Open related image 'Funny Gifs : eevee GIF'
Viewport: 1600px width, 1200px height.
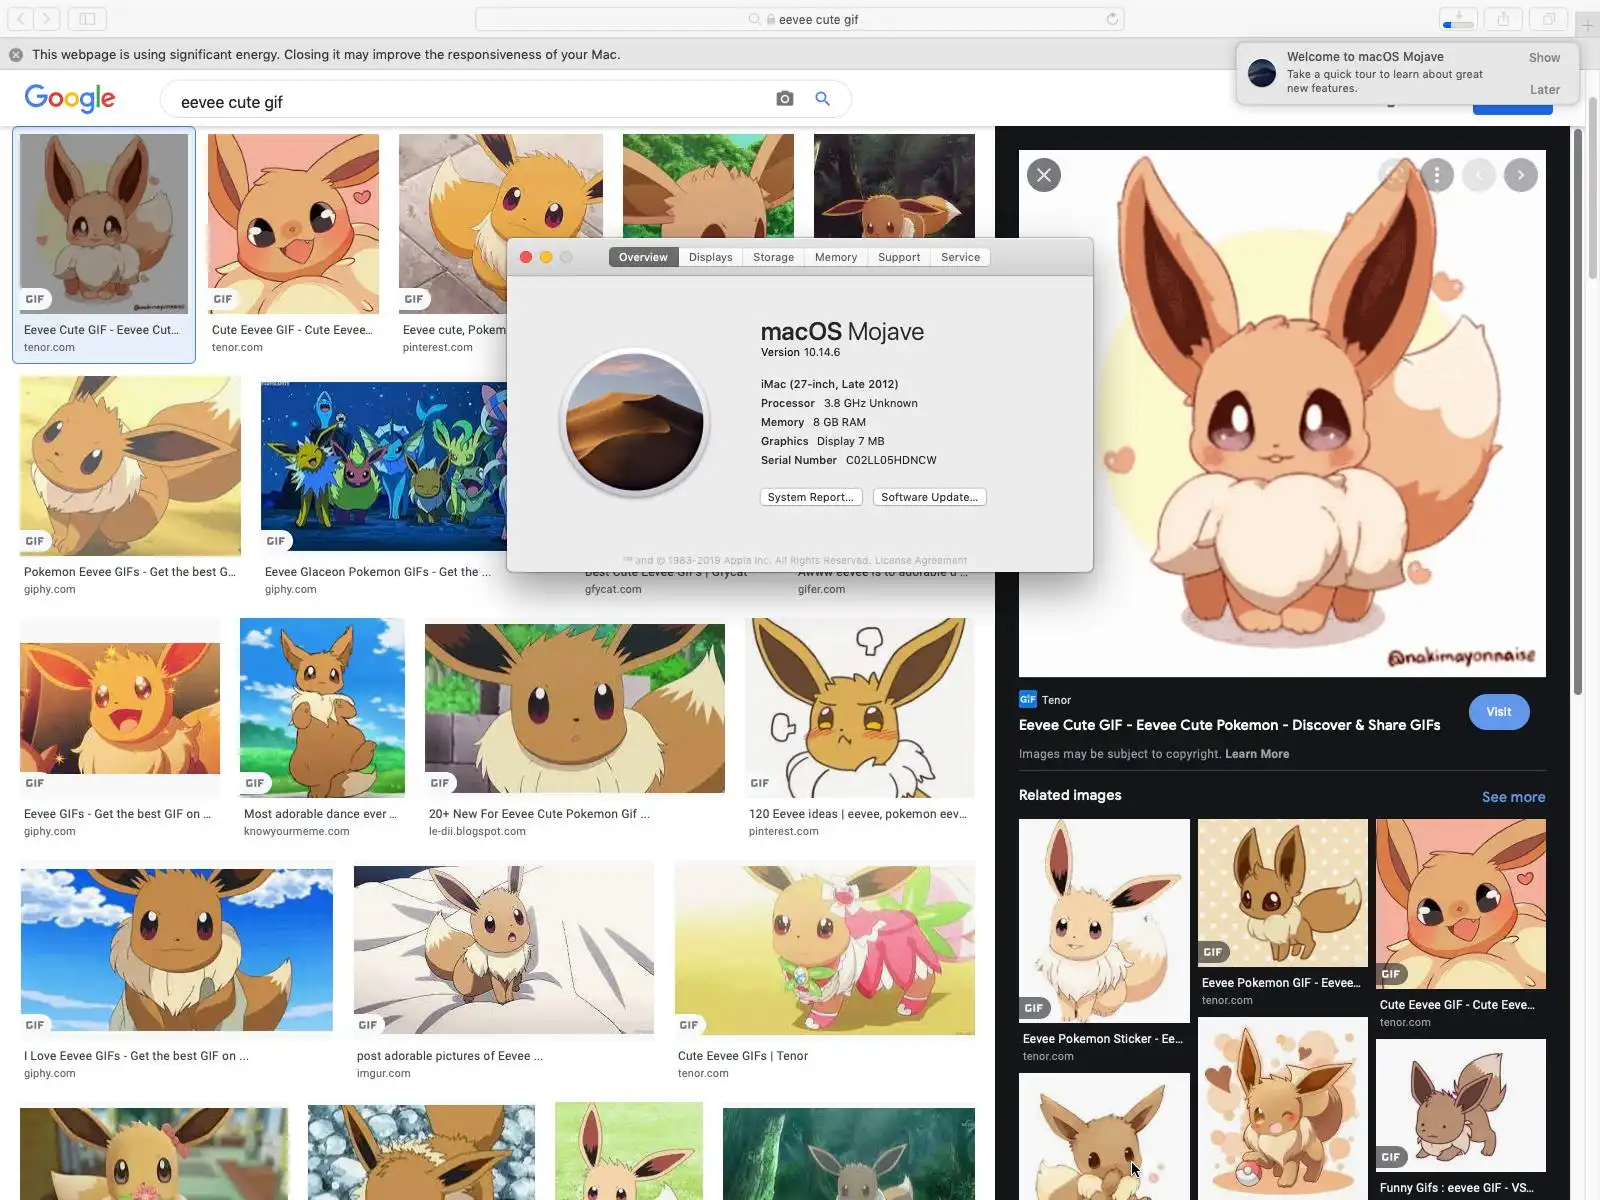(x=1461, y=1105)
